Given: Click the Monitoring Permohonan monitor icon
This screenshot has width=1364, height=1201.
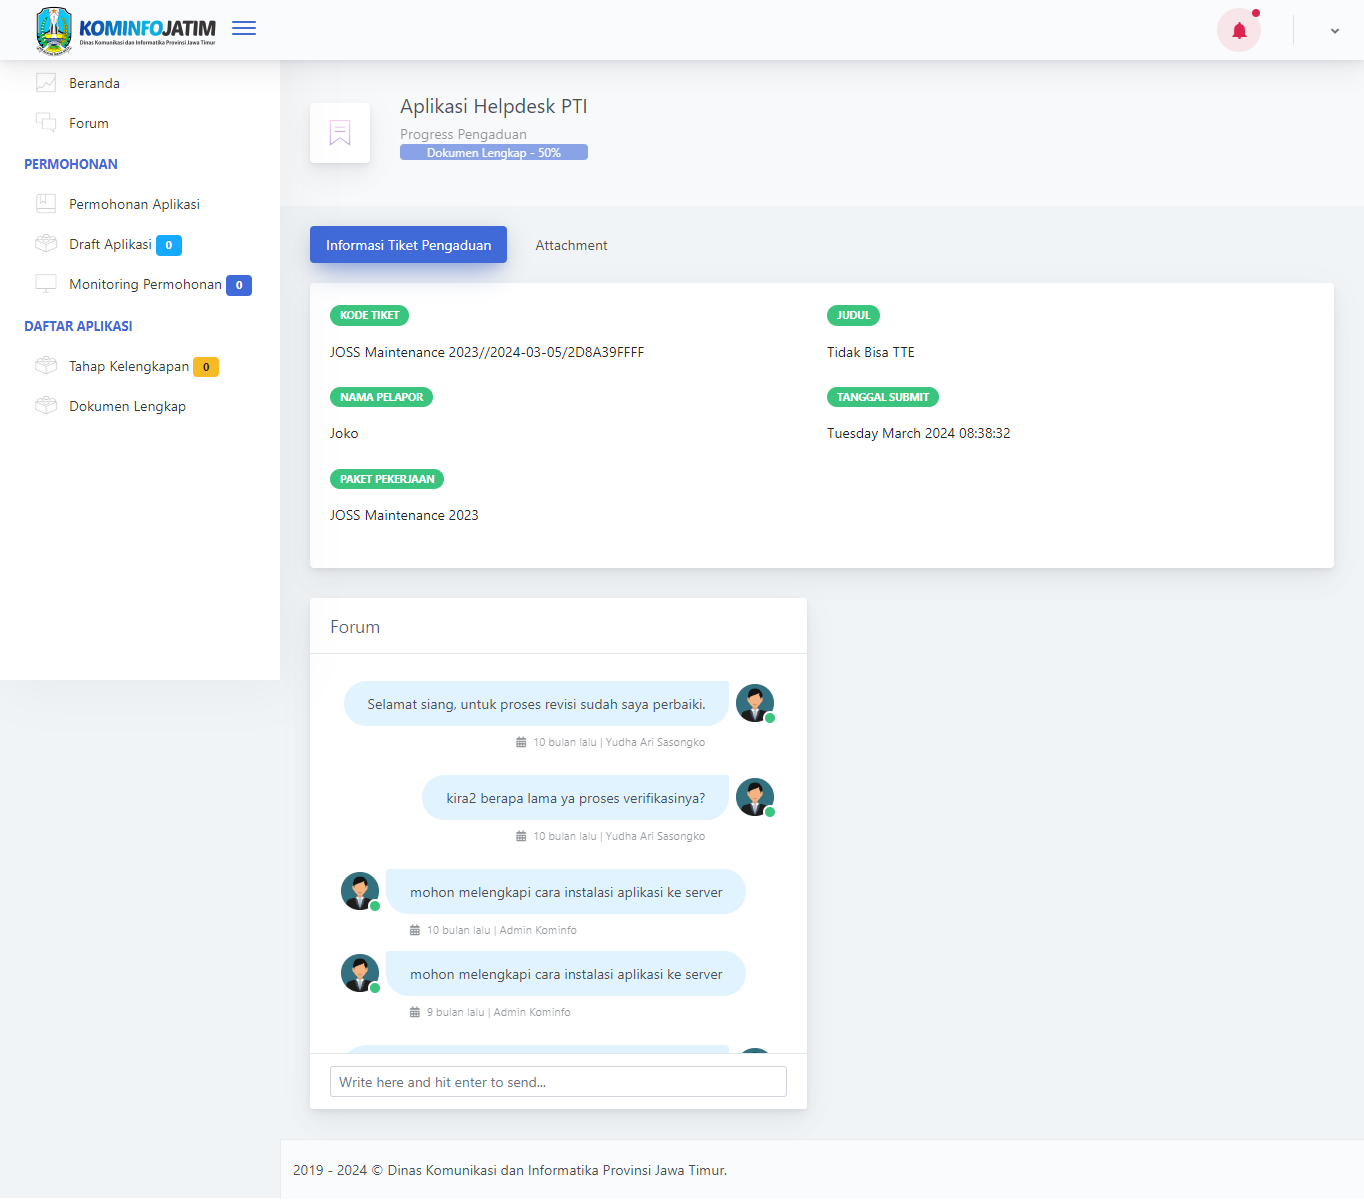Looking at the screenshot, I should 46,284.
